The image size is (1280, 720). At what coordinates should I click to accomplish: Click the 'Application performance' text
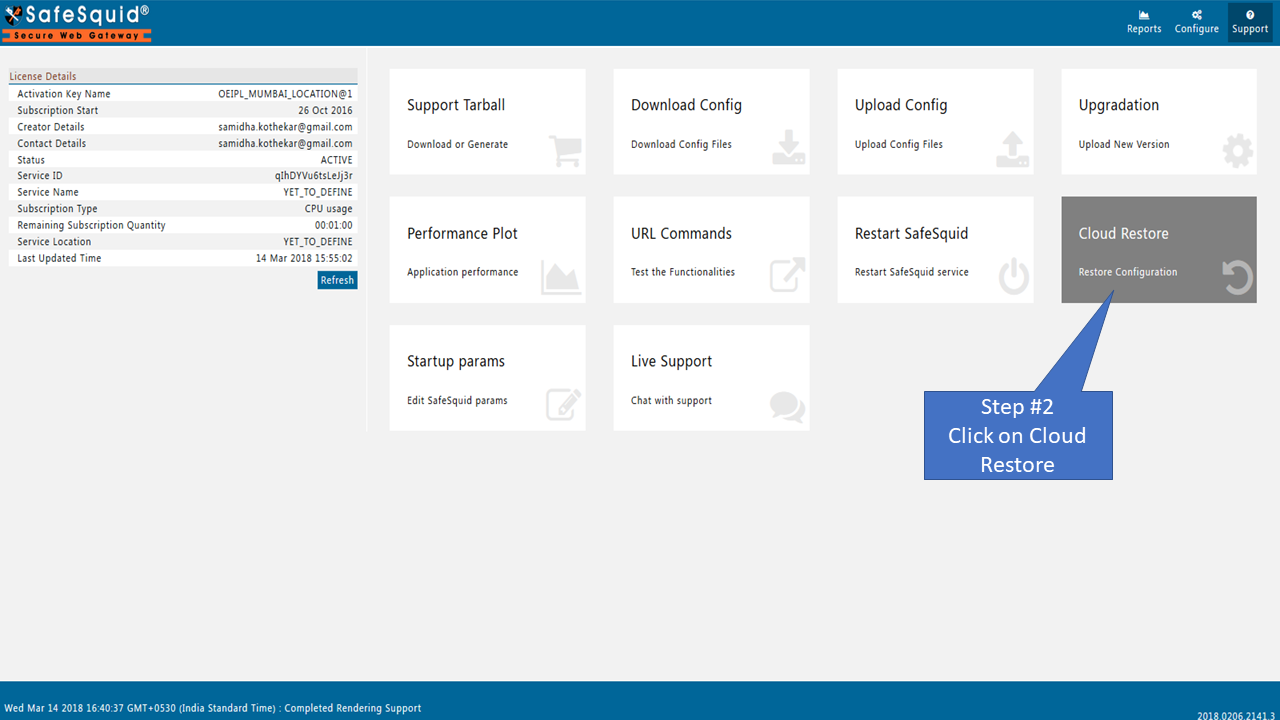(x=463, y=272)
